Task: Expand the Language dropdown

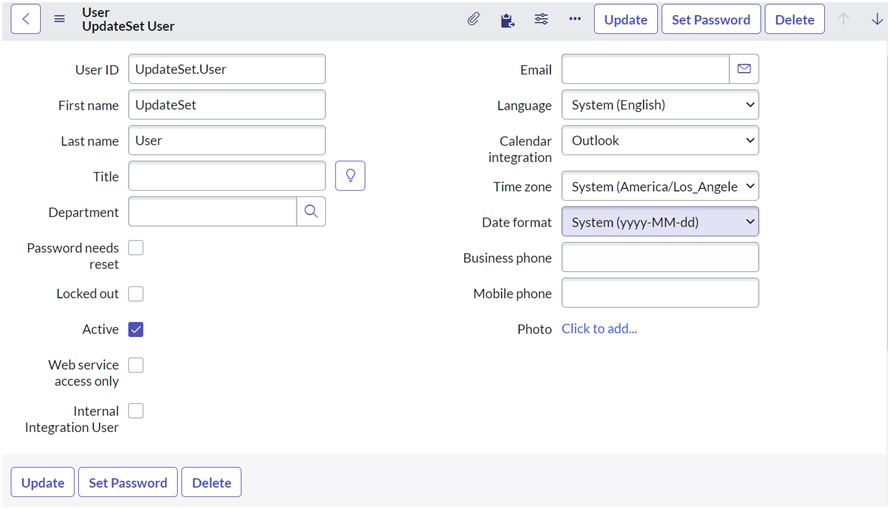Action: pos(660,105)
